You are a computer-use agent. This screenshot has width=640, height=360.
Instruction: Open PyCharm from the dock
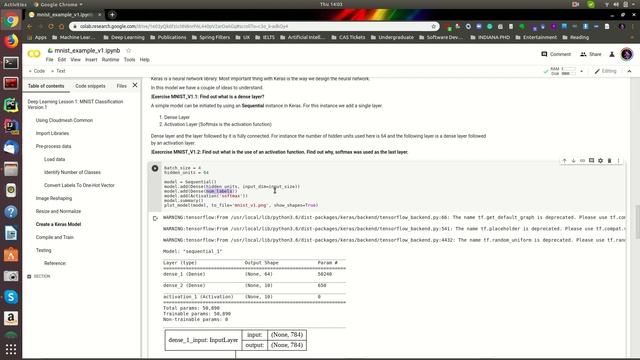pyautogui.click(x=11, y=105)
